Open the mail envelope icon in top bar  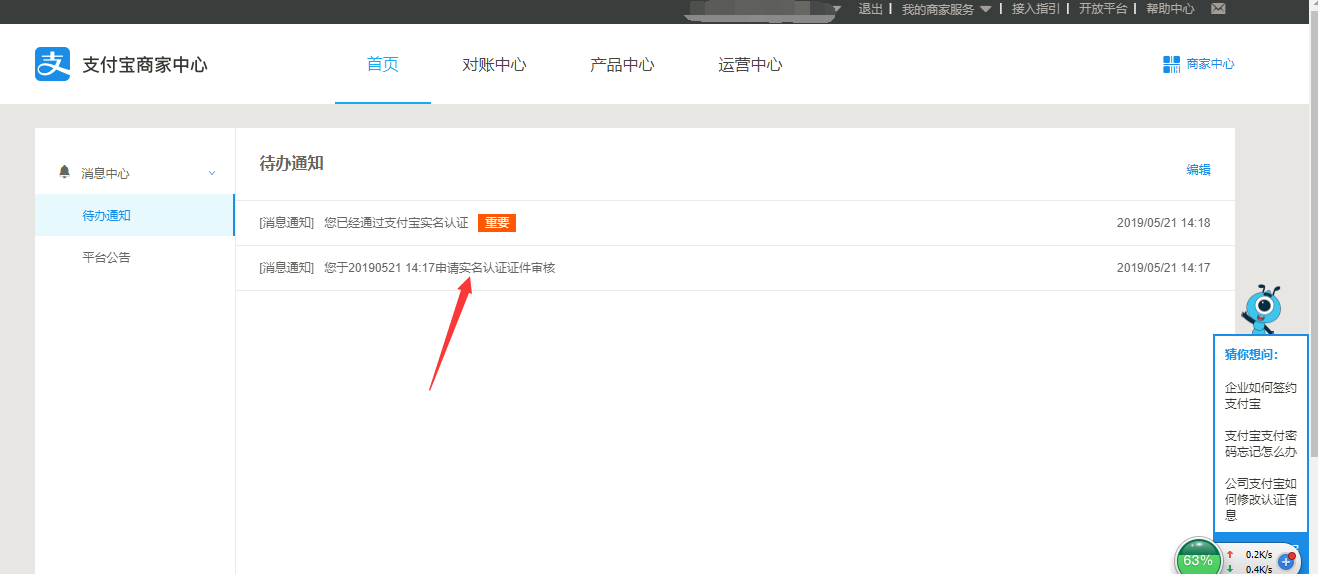point(1218,9)
